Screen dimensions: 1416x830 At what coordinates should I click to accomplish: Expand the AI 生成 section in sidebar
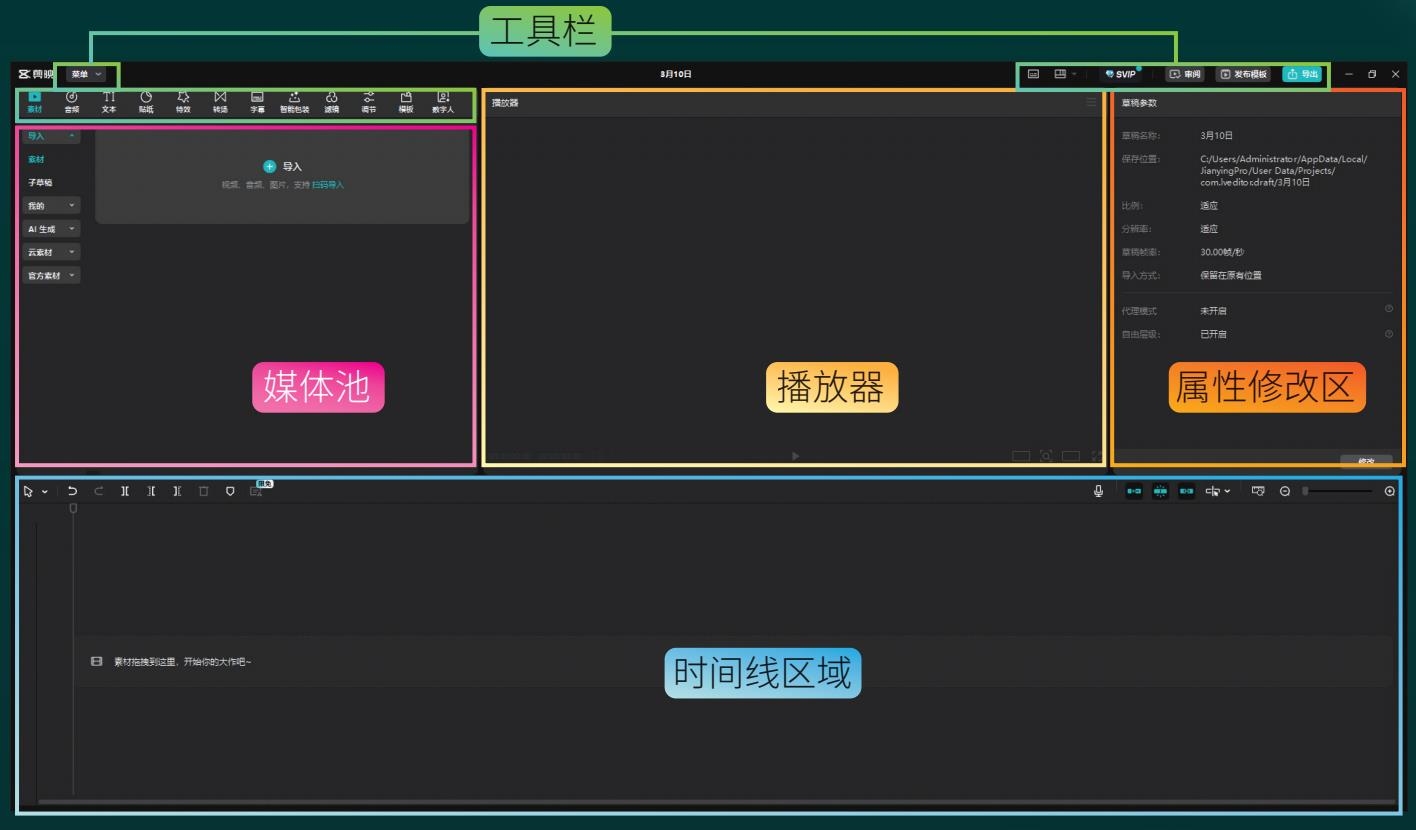point(51,229)
